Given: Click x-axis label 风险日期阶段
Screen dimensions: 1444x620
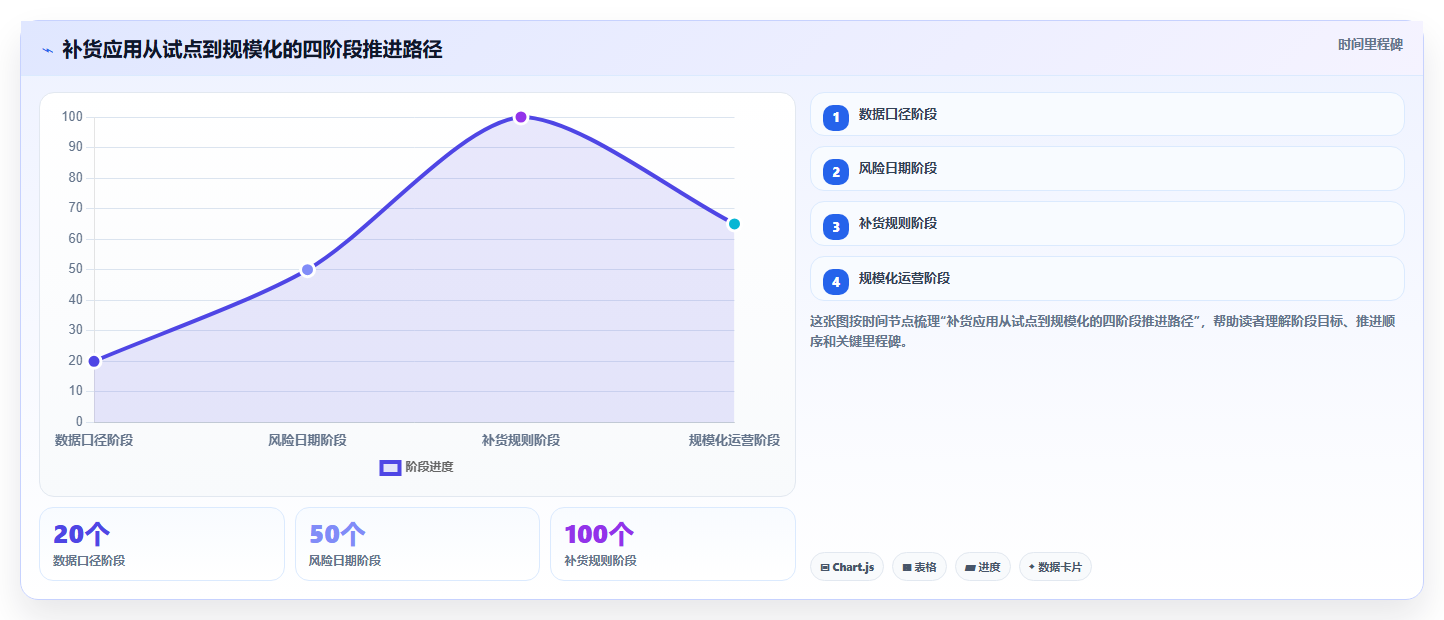Looking at the screenshot, I should coord(307,440).
